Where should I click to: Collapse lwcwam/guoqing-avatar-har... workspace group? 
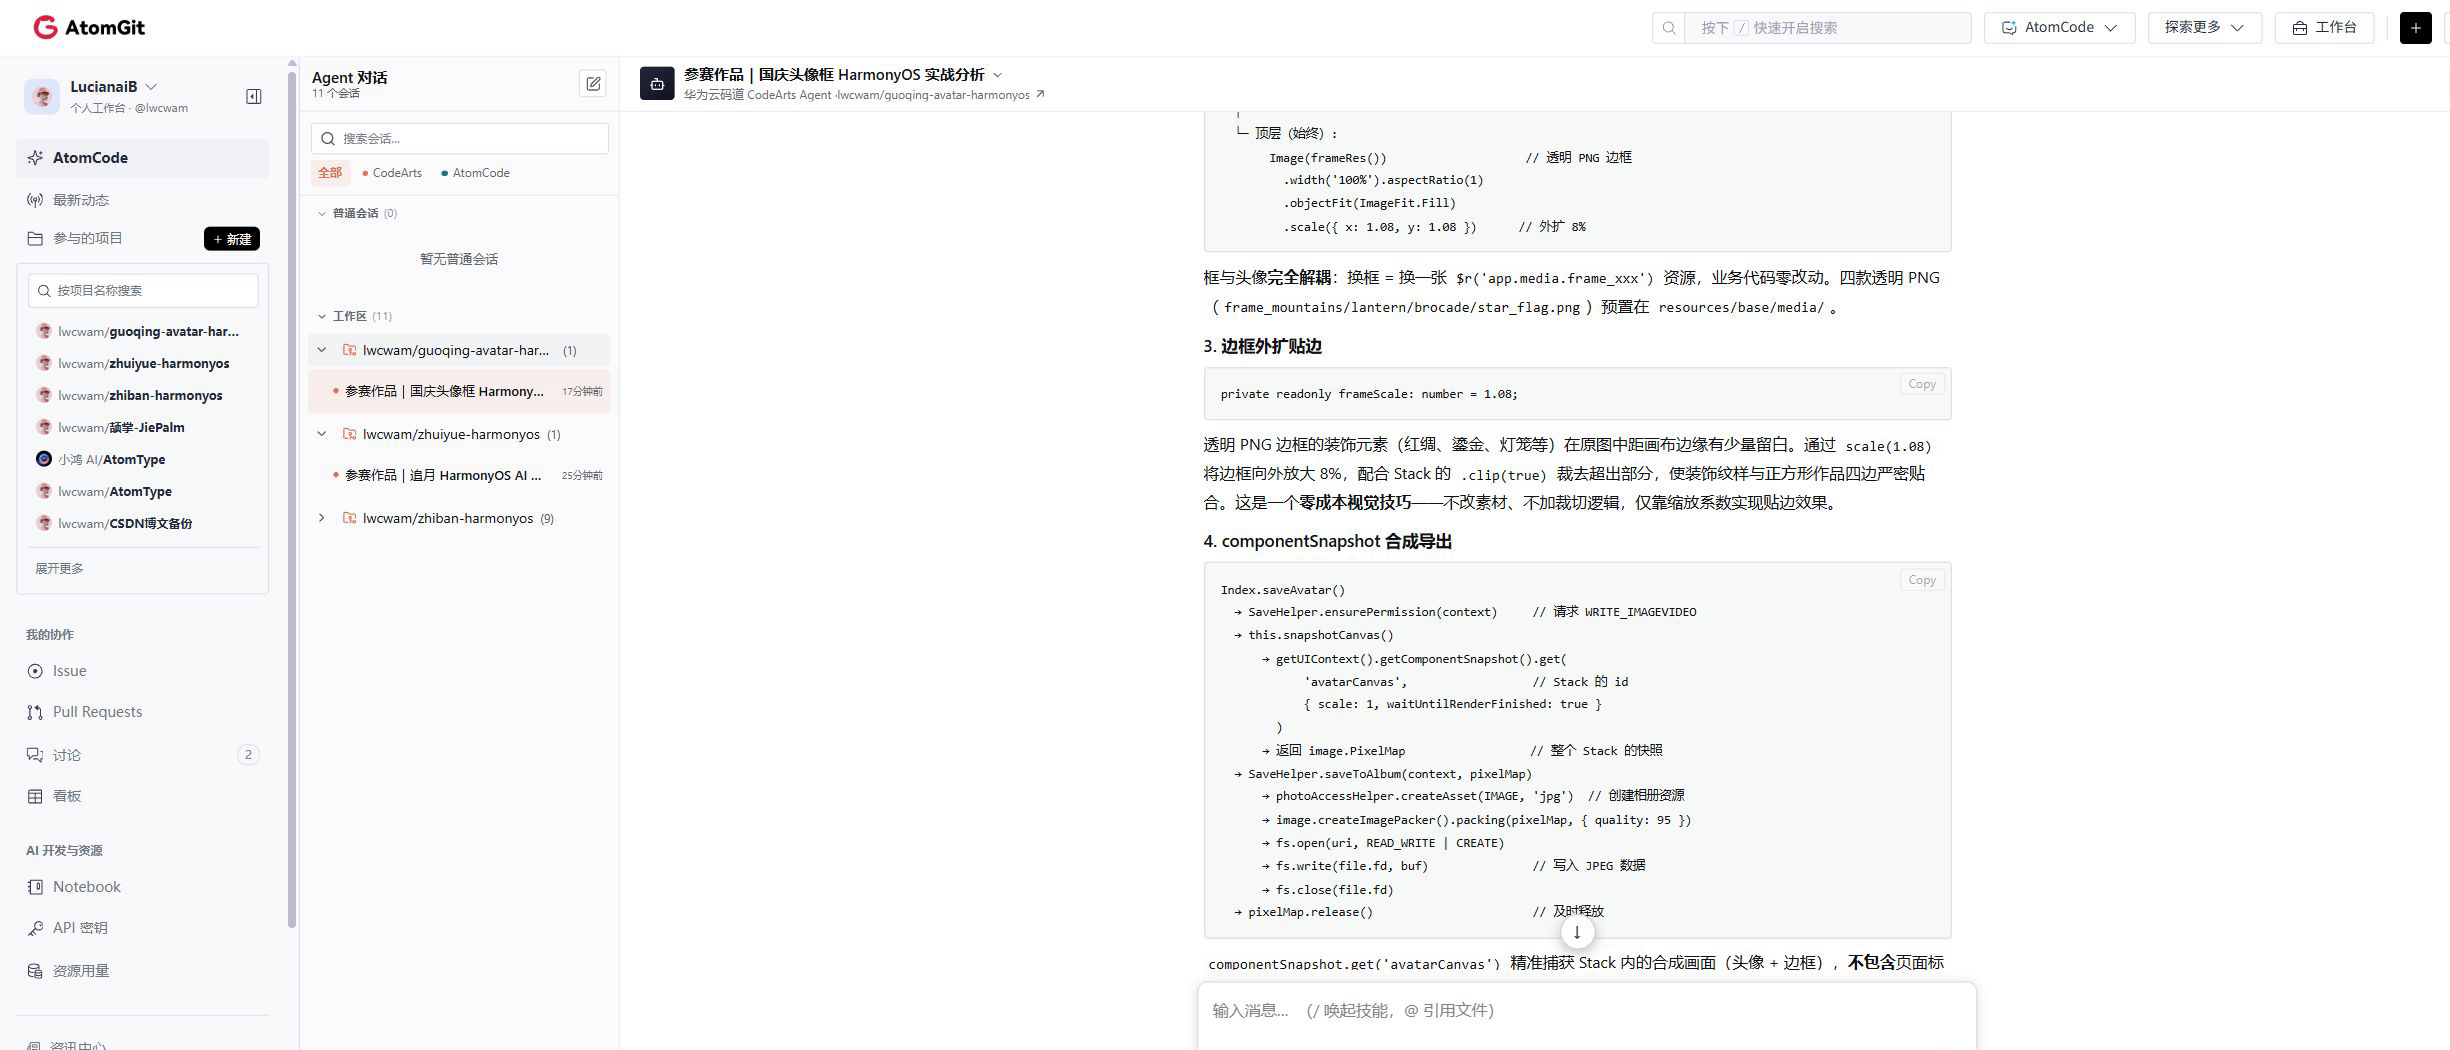click(322, 350)
